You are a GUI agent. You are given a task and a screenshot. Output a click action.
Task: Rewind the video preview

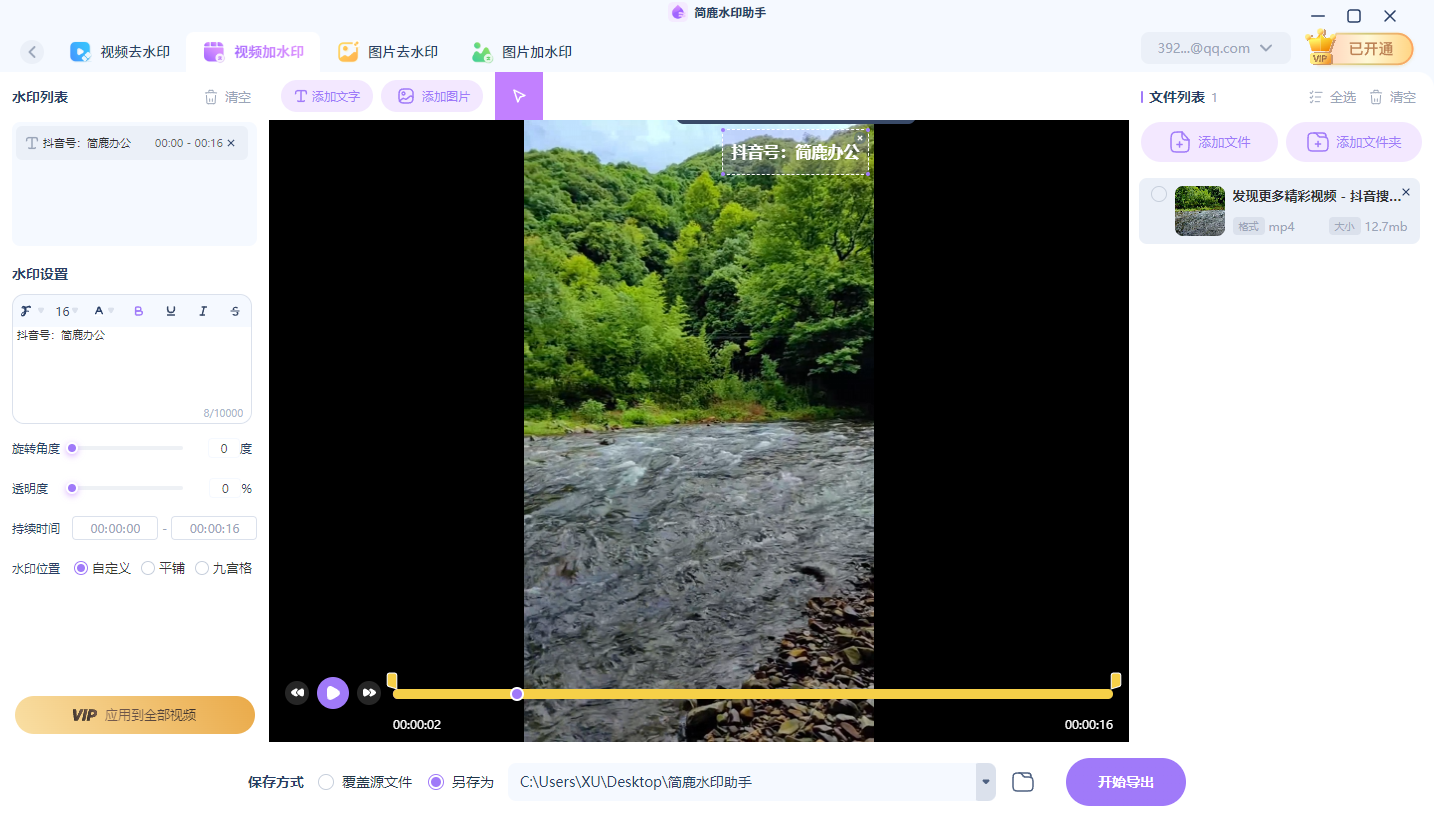(x=297, y=692)
